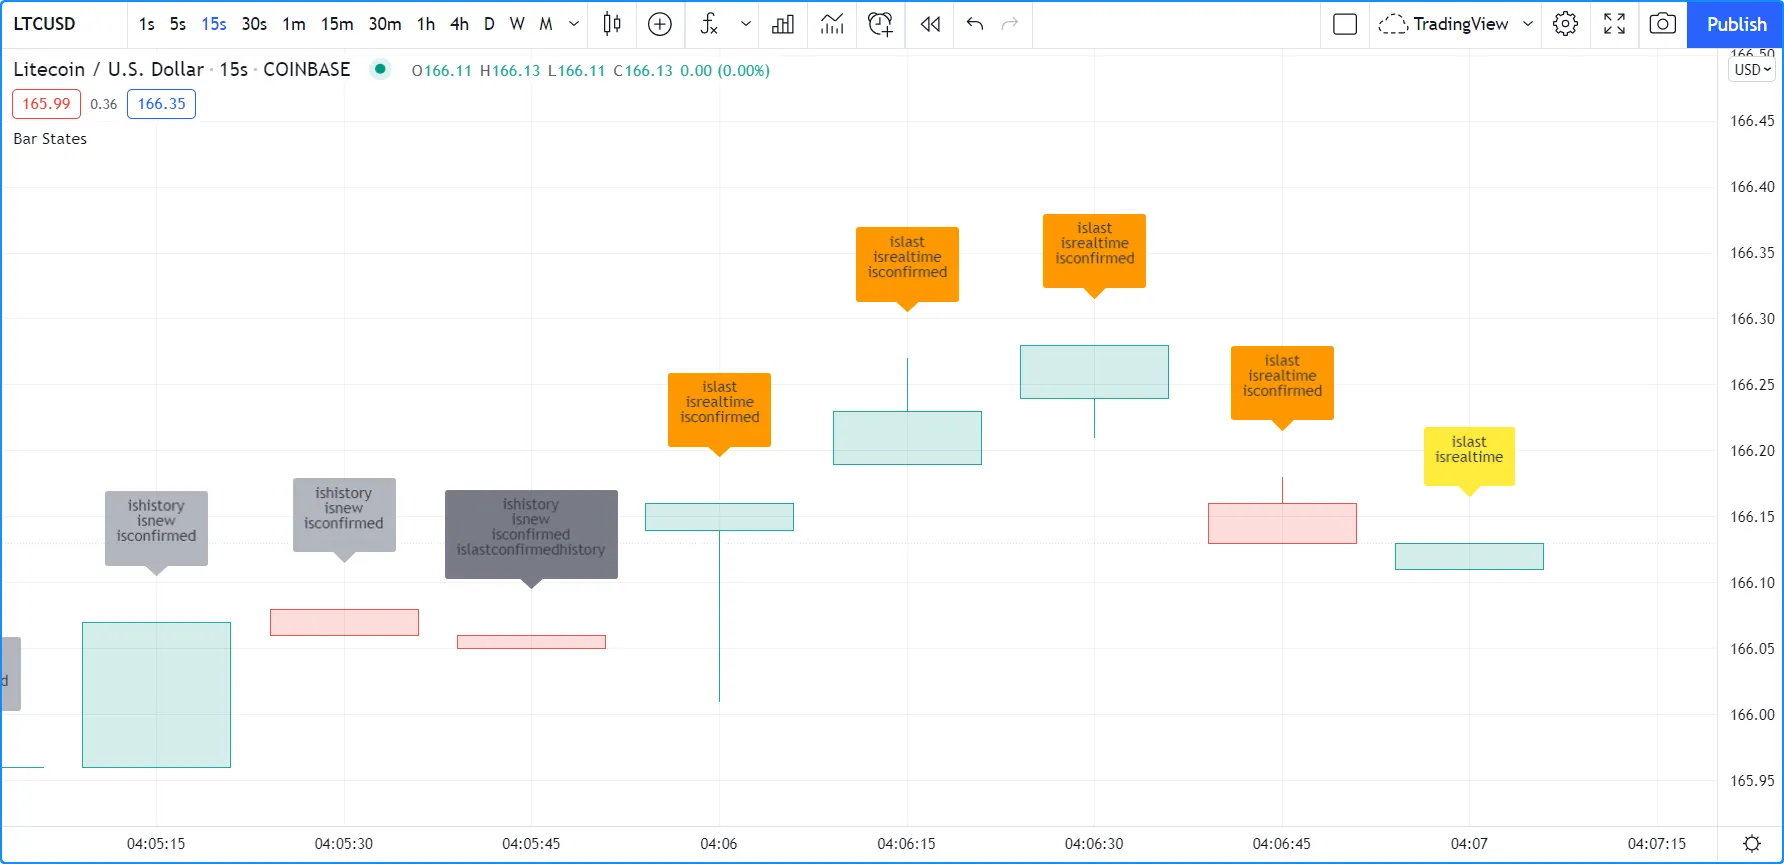The height and width of the screenshot is (864, 1784).
Task: Open the financials bar chart icon
Action: click(783, 24)
